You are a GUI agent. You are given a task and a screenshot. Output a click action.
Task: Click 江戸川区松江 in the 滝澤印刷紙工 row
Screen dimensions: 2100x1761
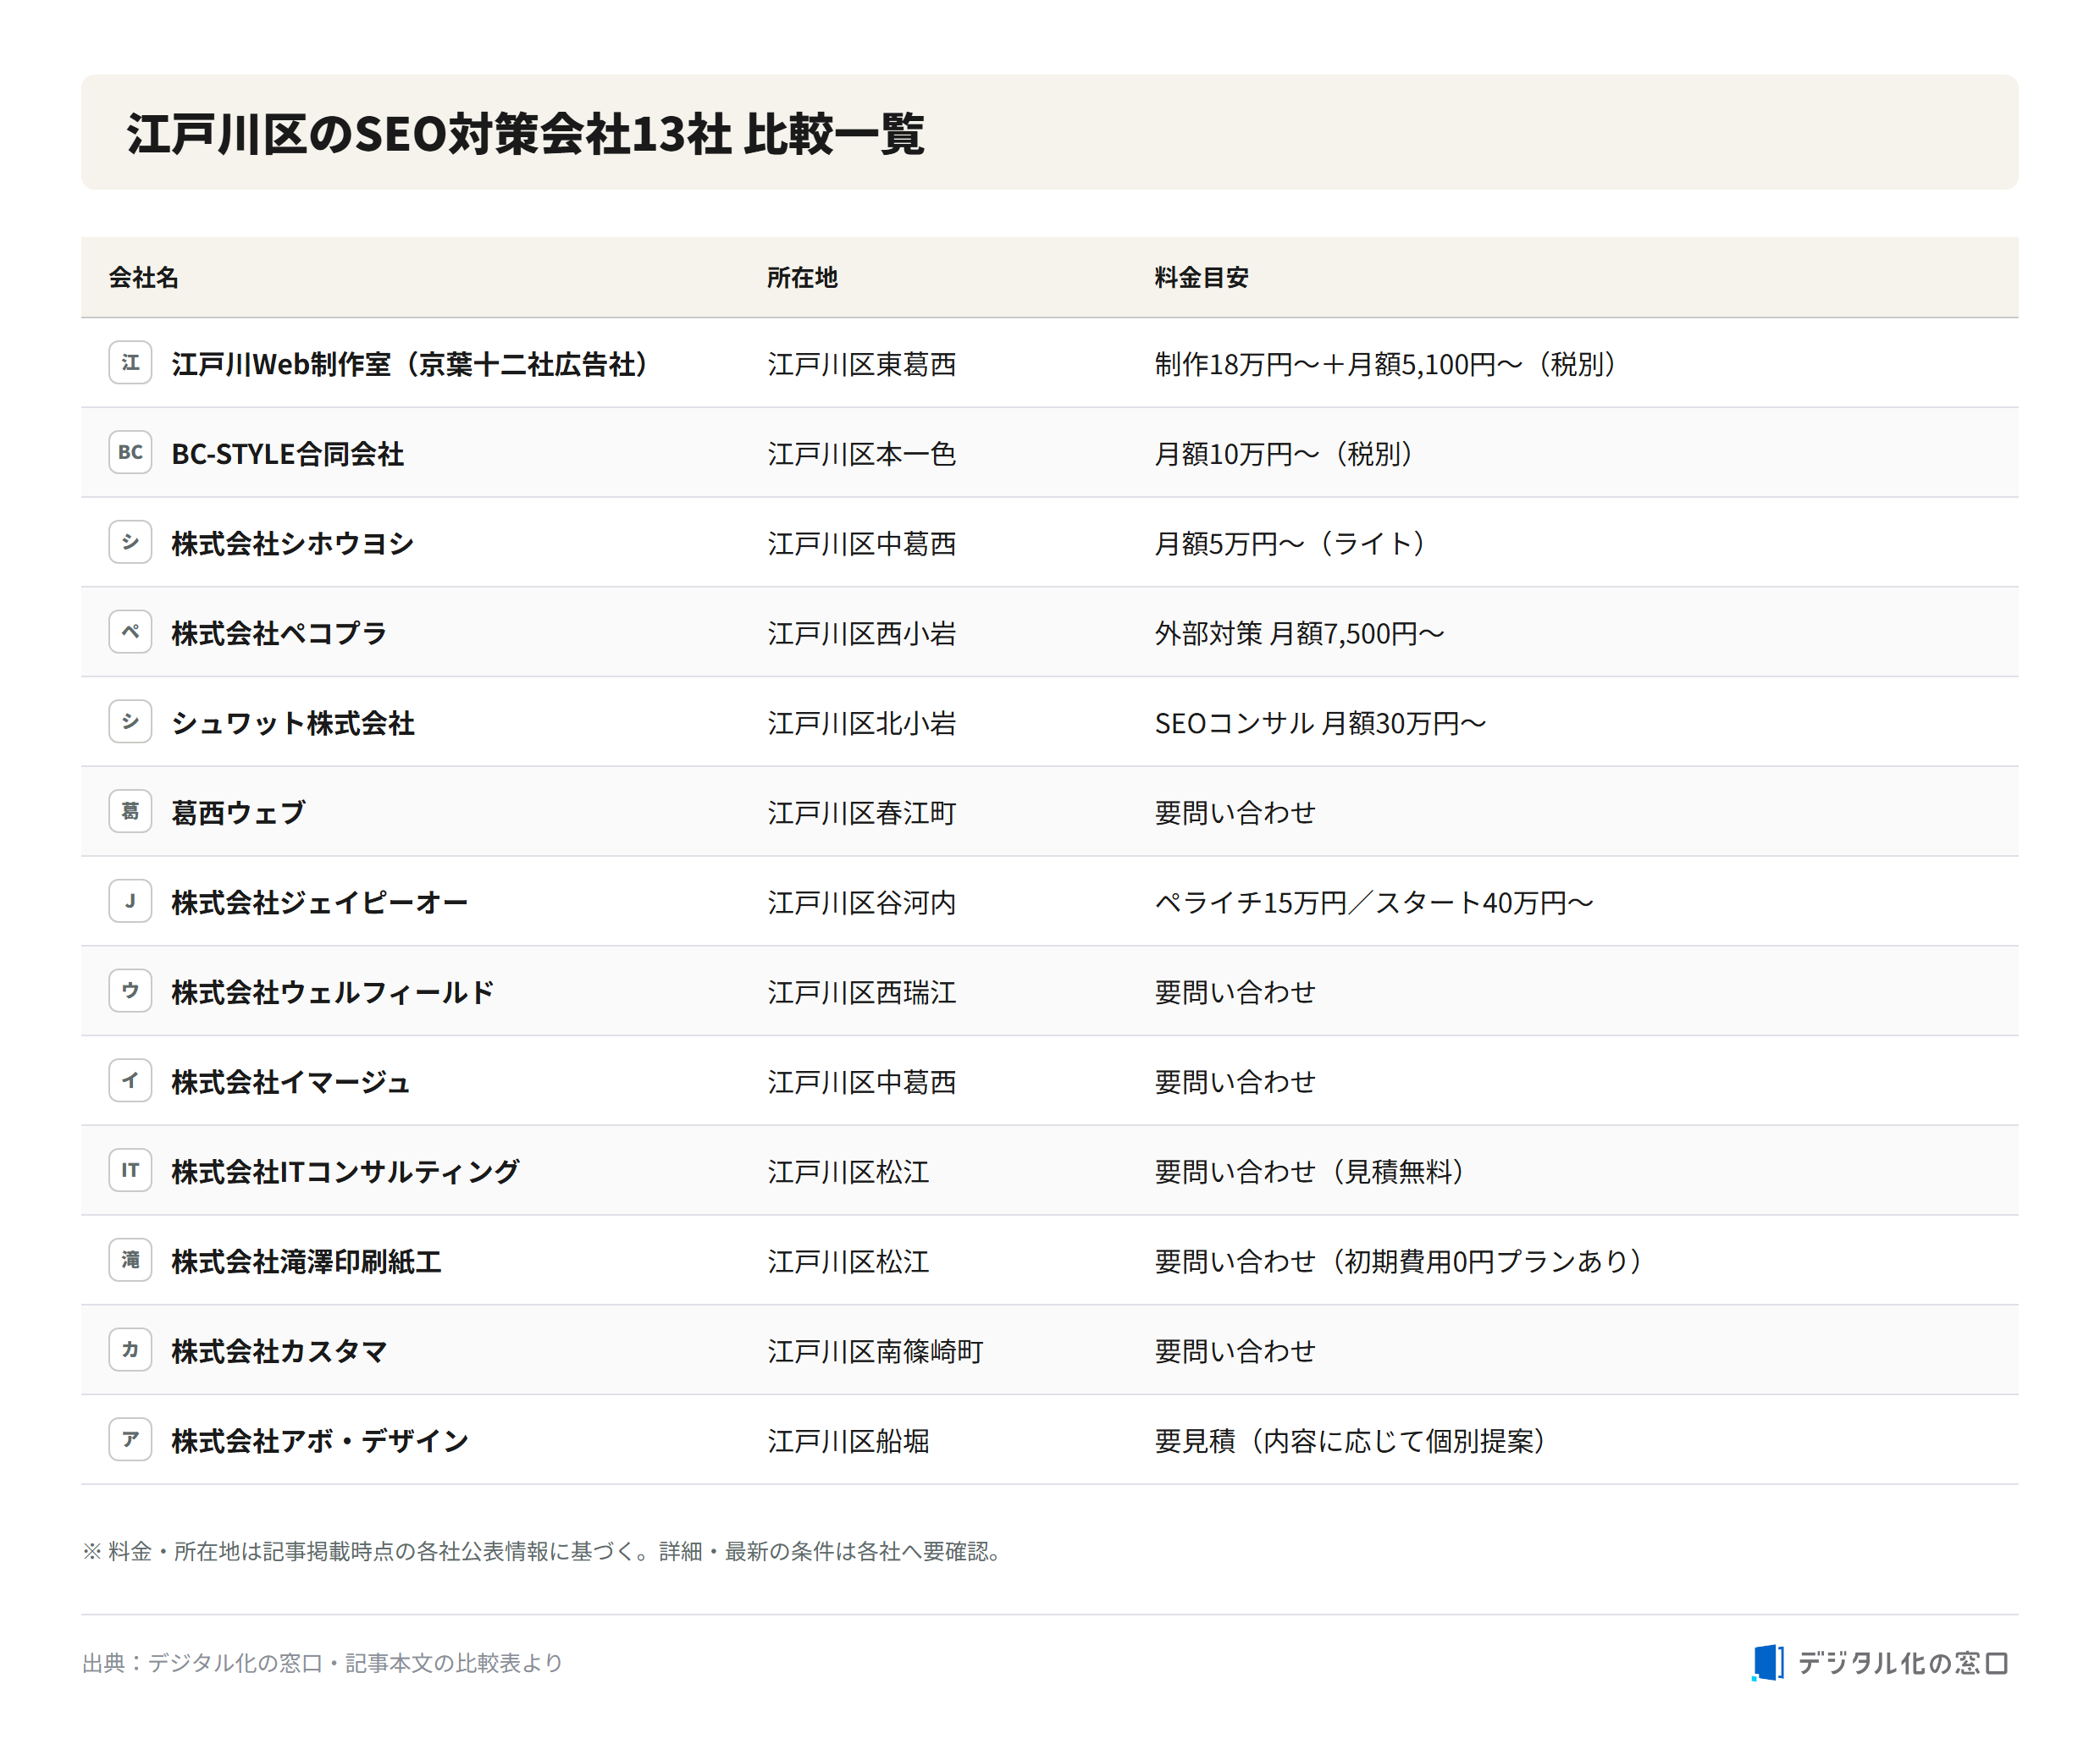(x=849, y=1262)
